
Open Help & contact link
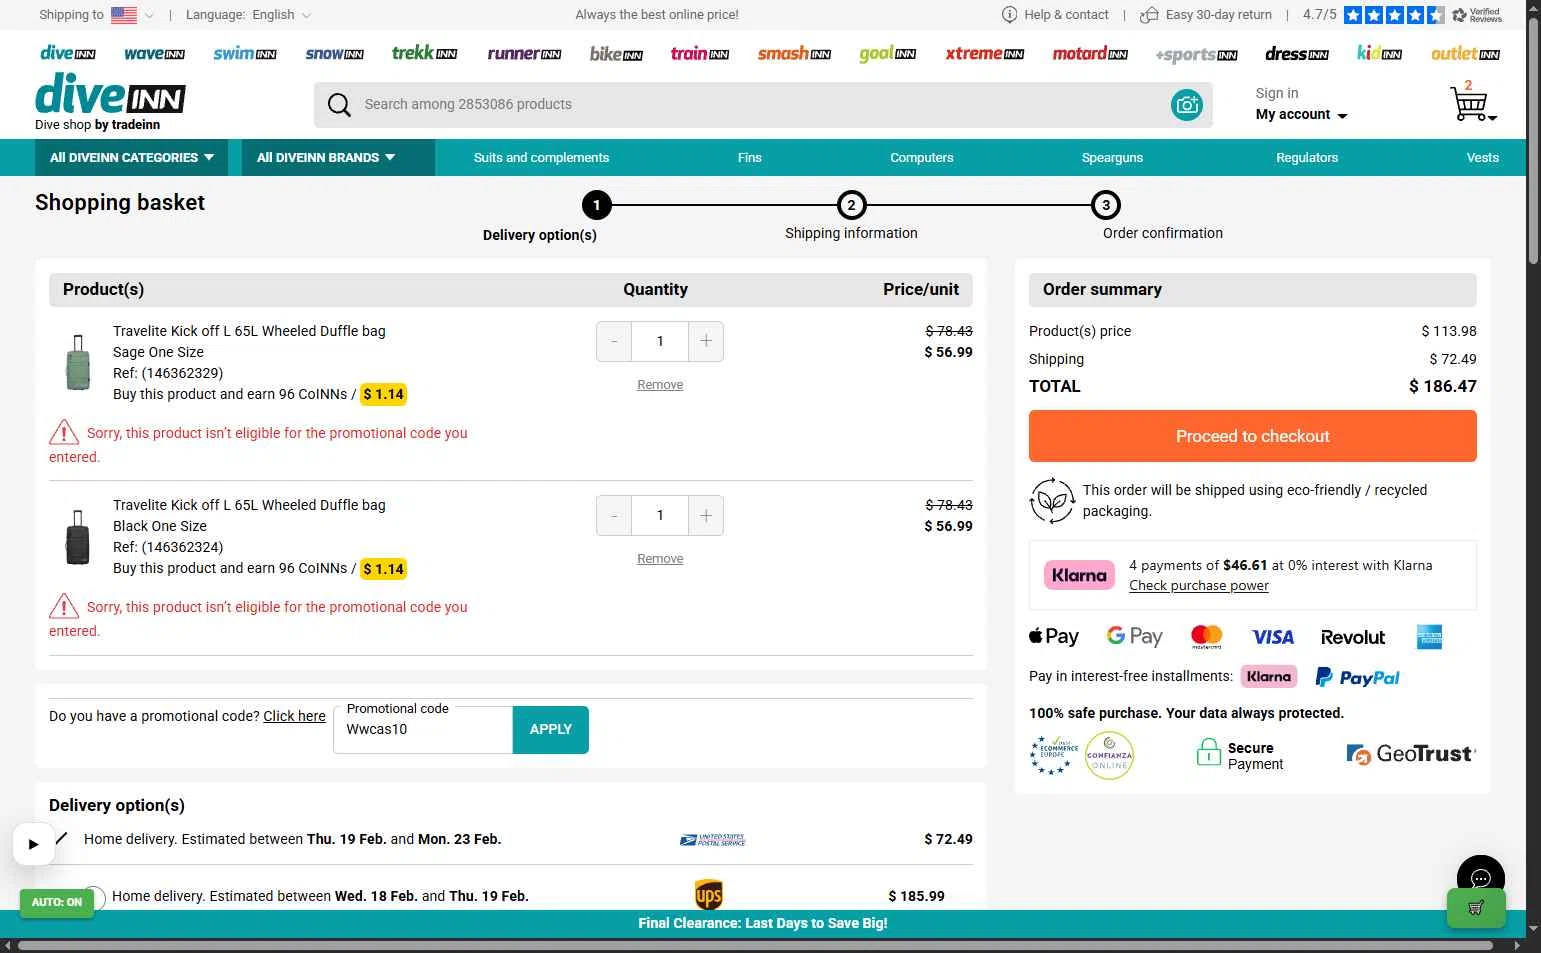point(1055,15)
